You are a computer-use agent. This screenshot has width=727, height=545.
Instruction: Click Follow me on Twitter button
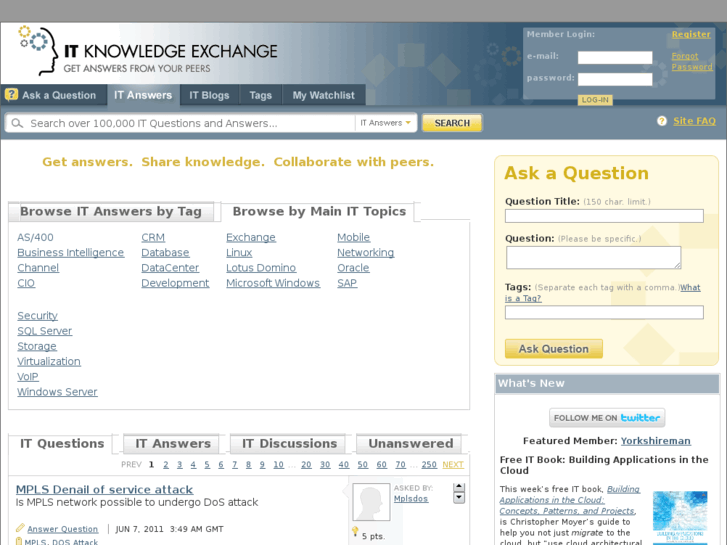pyautogui.click(x=607, y=417)
